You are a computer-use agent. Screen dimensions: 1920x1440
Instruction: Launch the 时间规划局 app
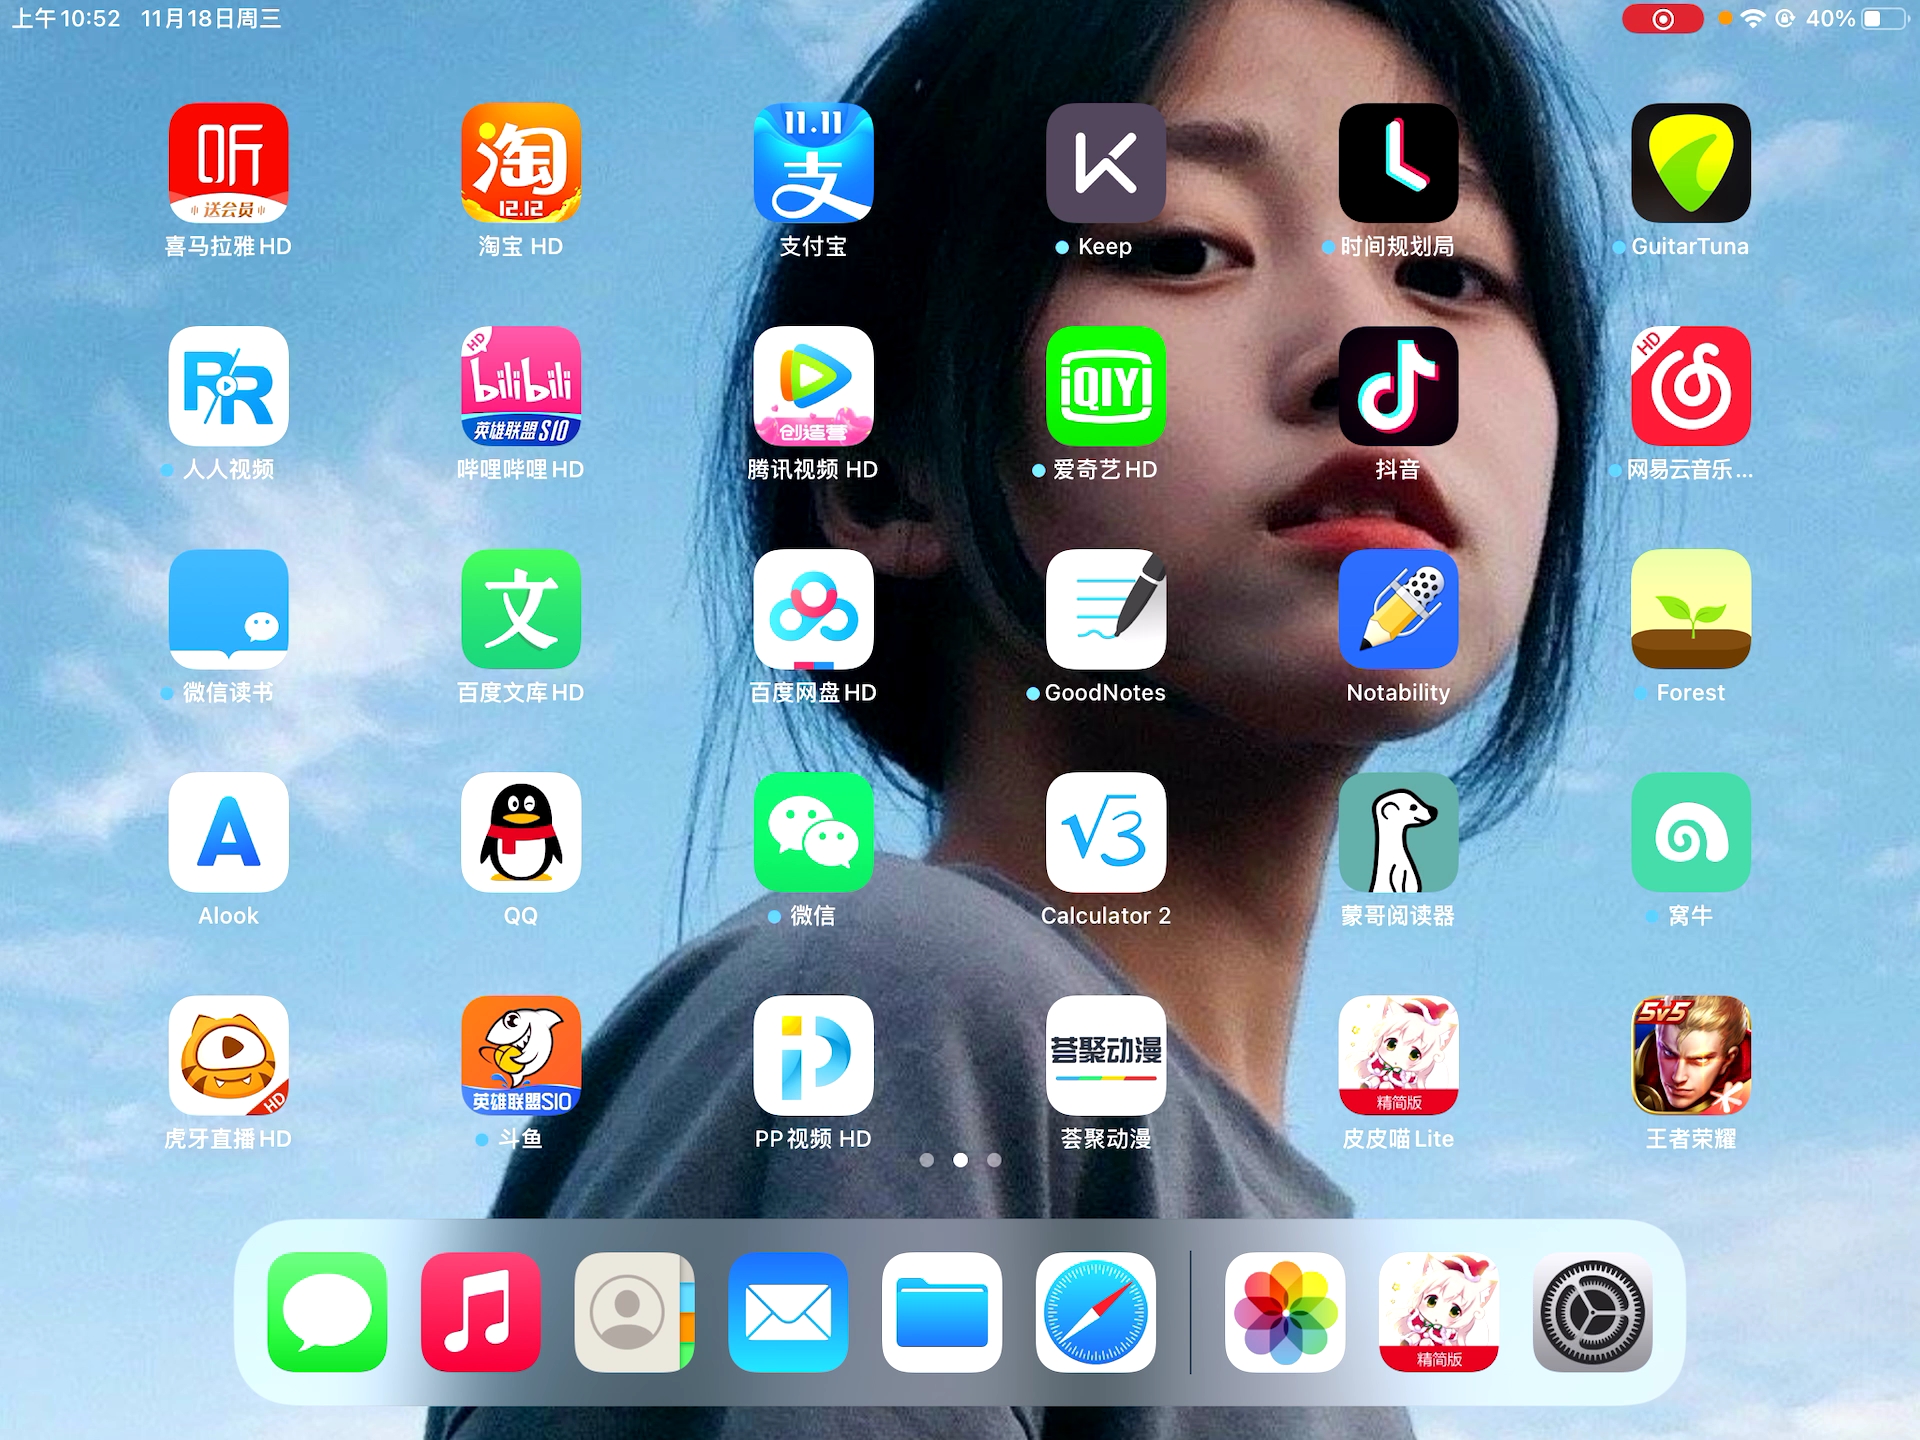coord(1398,162)
